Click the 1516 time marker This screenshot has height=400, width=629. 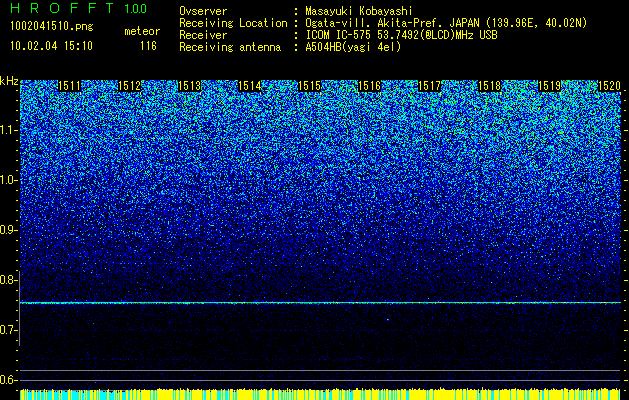369,86
